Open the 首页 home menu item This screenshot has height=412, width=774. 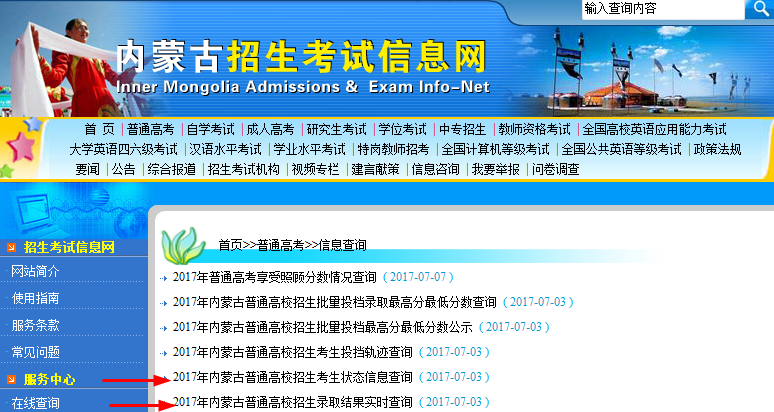(98, 129)
